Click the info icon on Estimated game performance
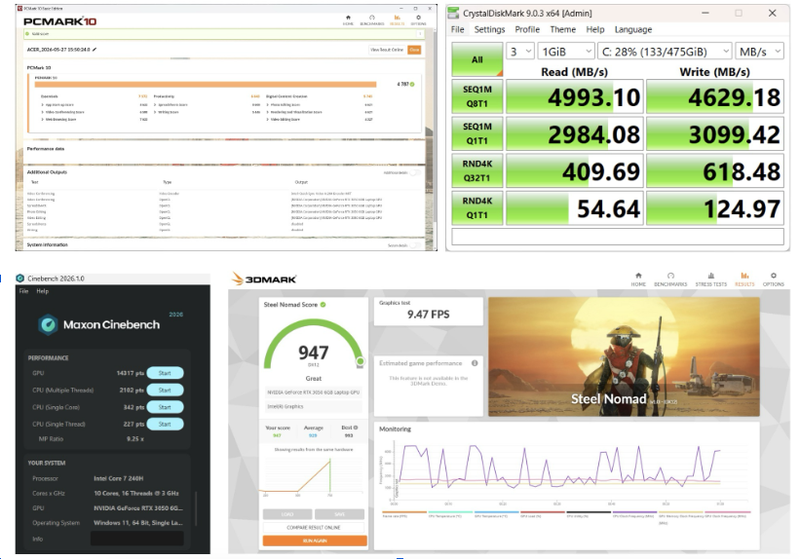The width and height of the screenshot is (800, 559). [x=474, y=363]
